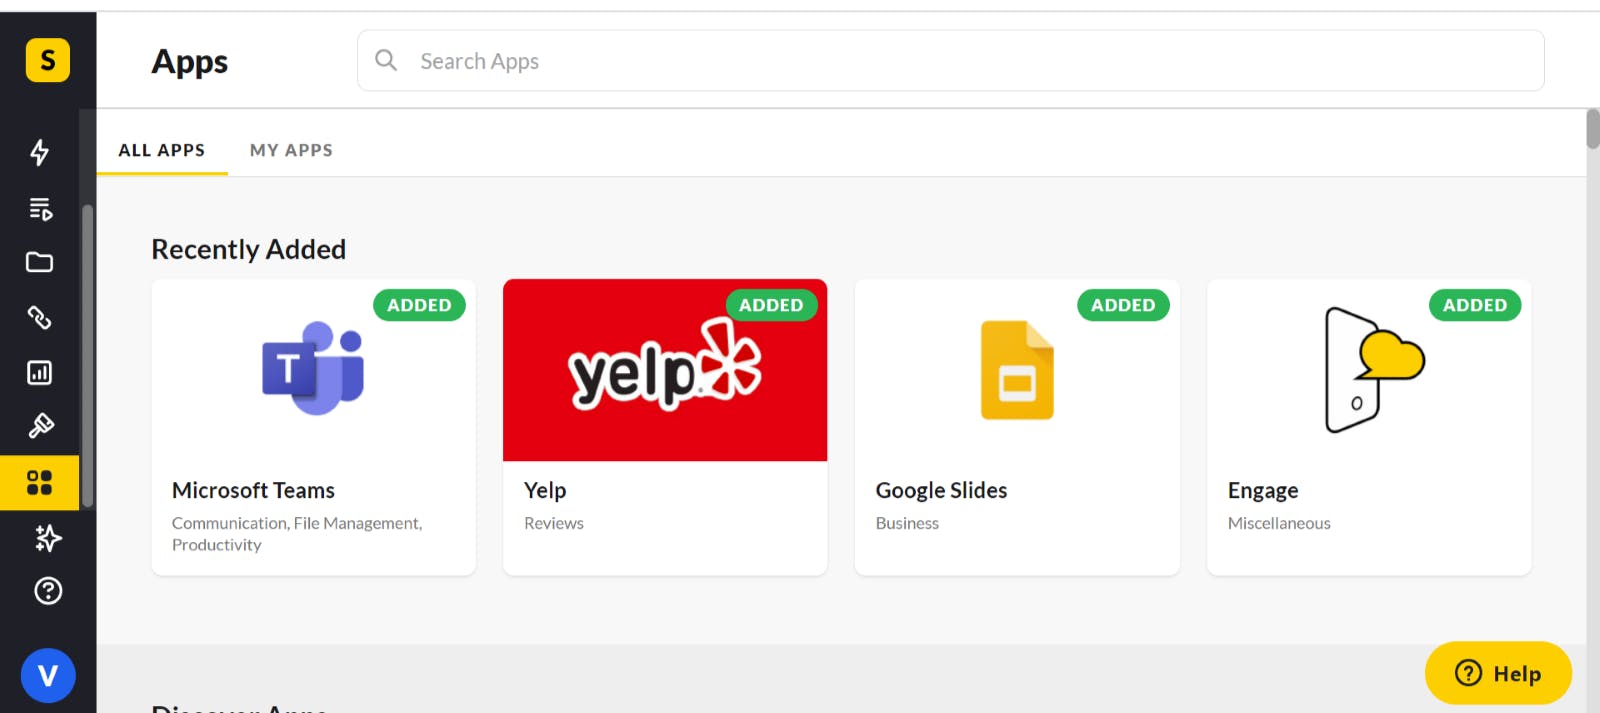This screenshot has width=1600, height=713.
Task: Click the 'Apps' page title
Action: coord(190,62)
